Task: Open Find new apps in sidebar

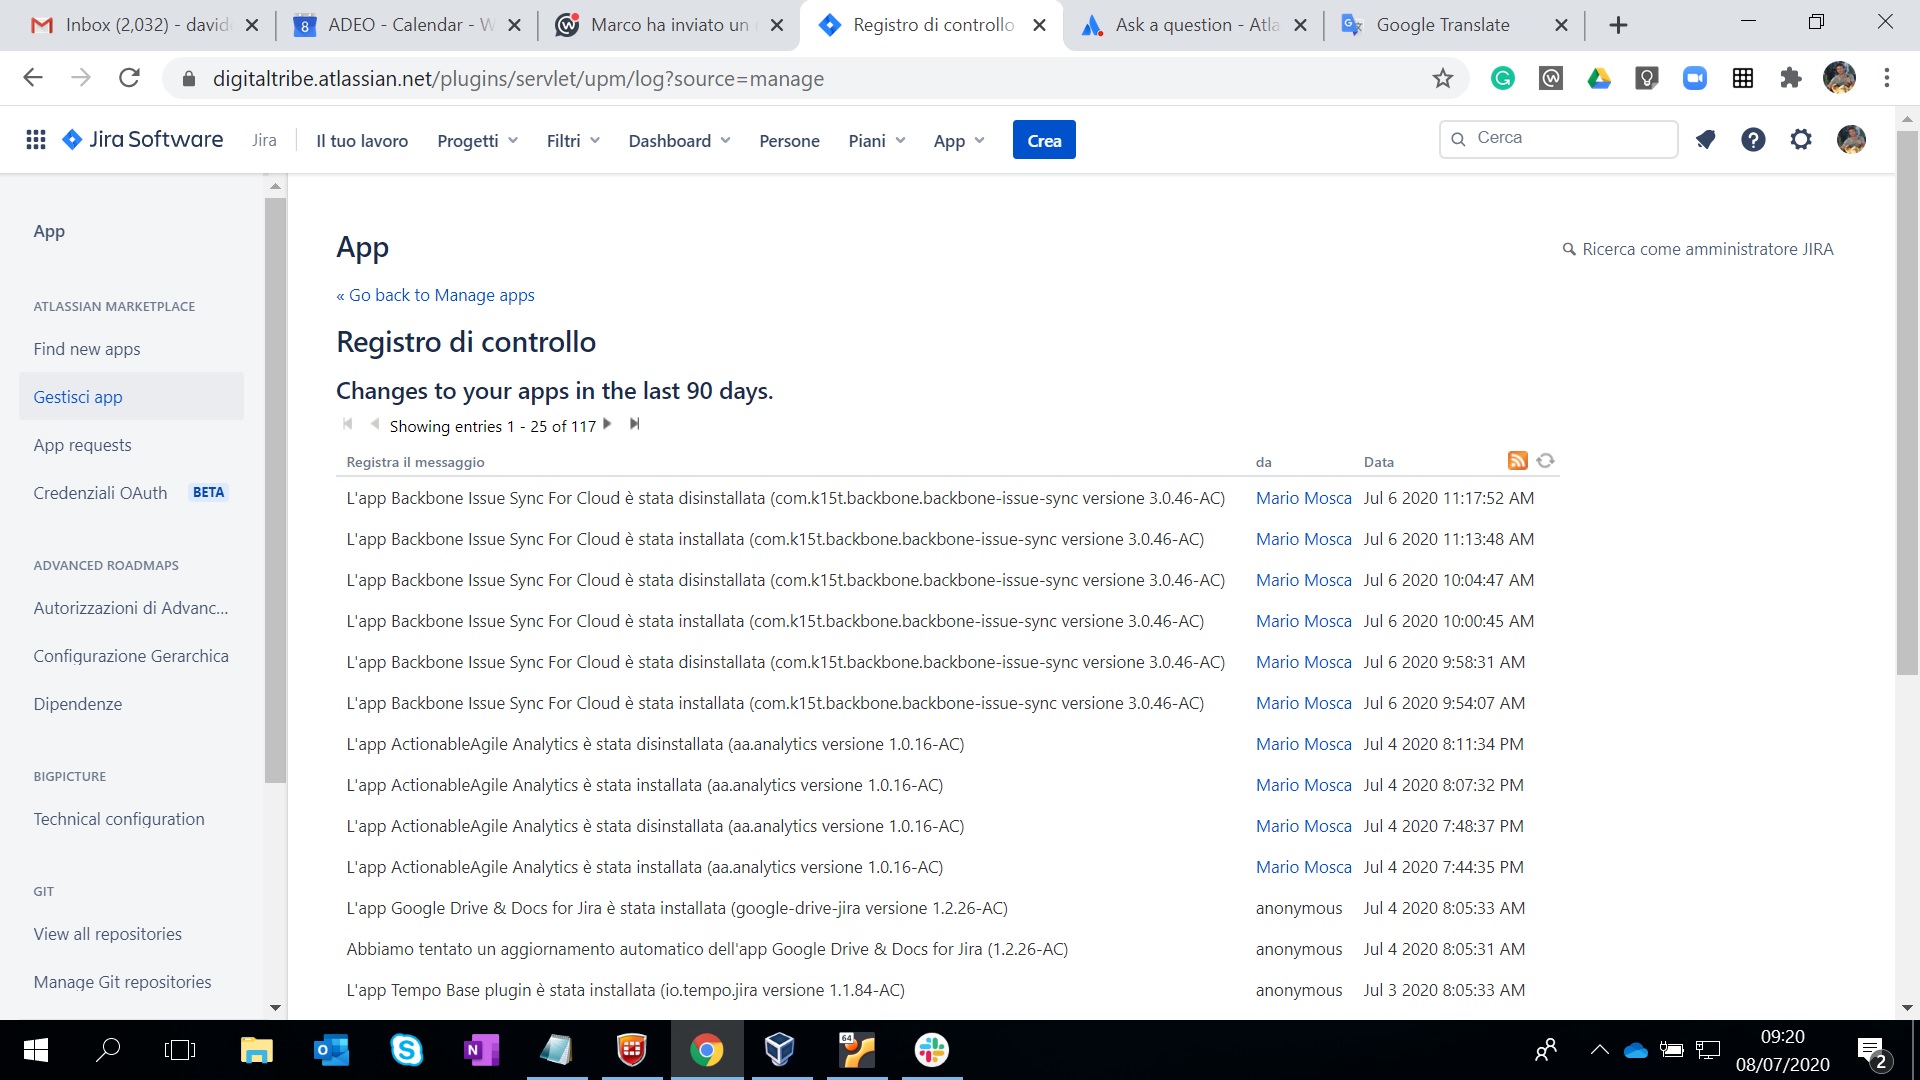Action: (87, 349)
